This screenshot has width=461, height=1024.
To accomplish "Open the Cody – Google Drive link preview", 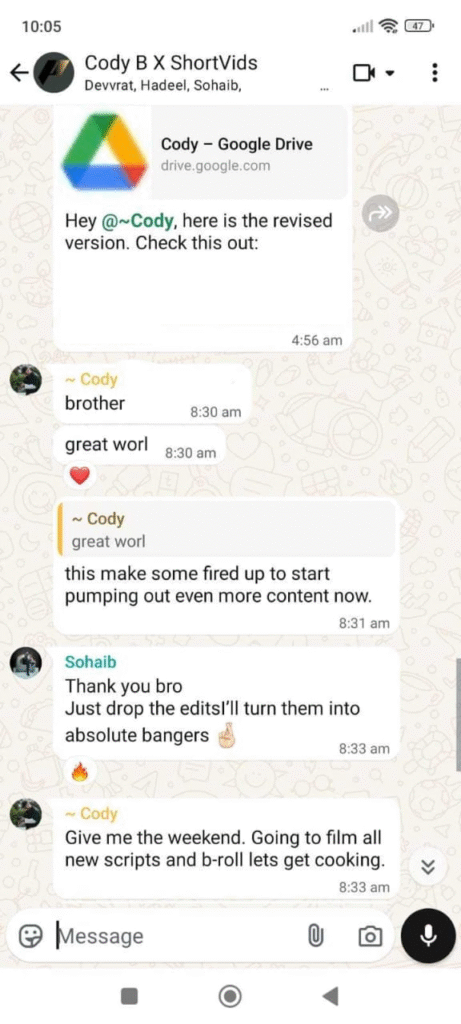I will 204,153.
